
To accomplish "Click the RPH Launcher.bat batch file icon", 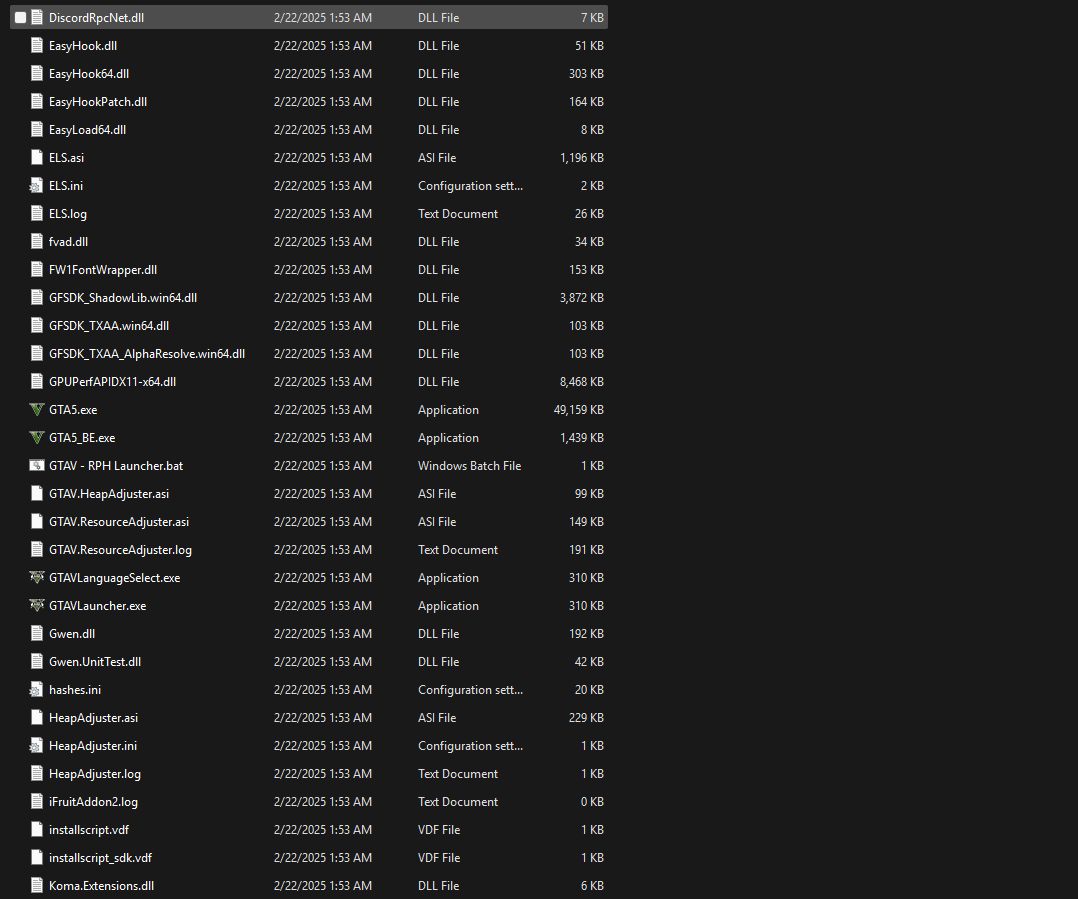I will click(37, 465).
